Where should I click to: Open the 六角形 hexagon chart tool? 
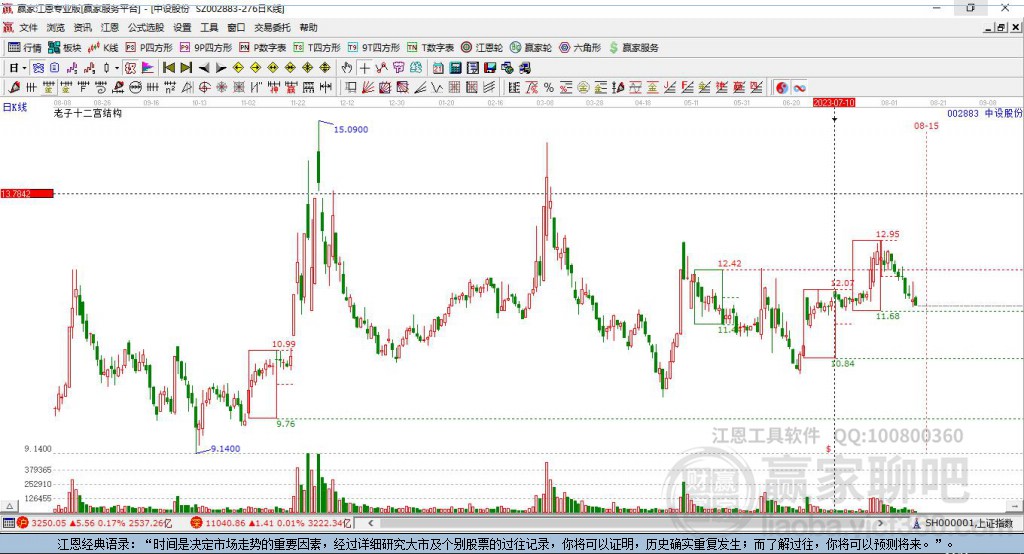coord(581,48)
